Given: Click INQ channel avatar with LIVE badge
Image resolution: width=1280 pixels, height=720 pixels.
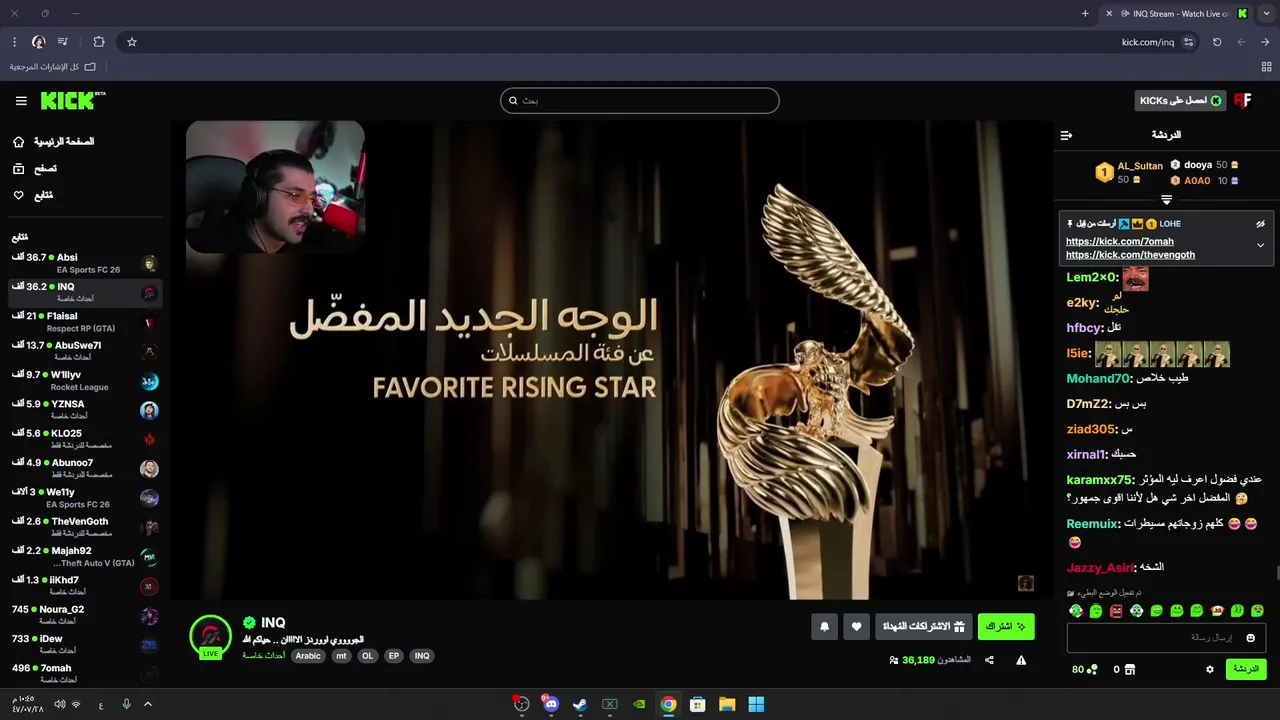Looking at the screenshot, I should (210, 638).
